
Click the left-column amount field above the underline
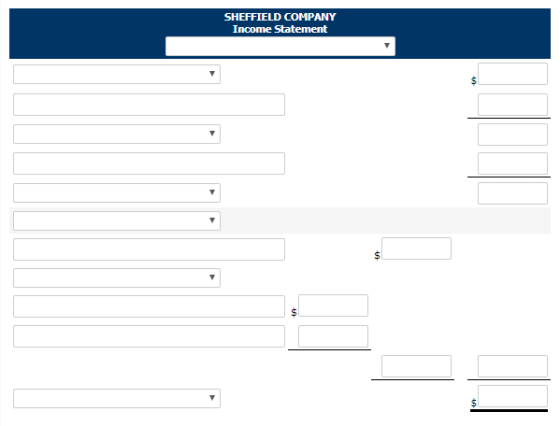(x=333, y=336)
